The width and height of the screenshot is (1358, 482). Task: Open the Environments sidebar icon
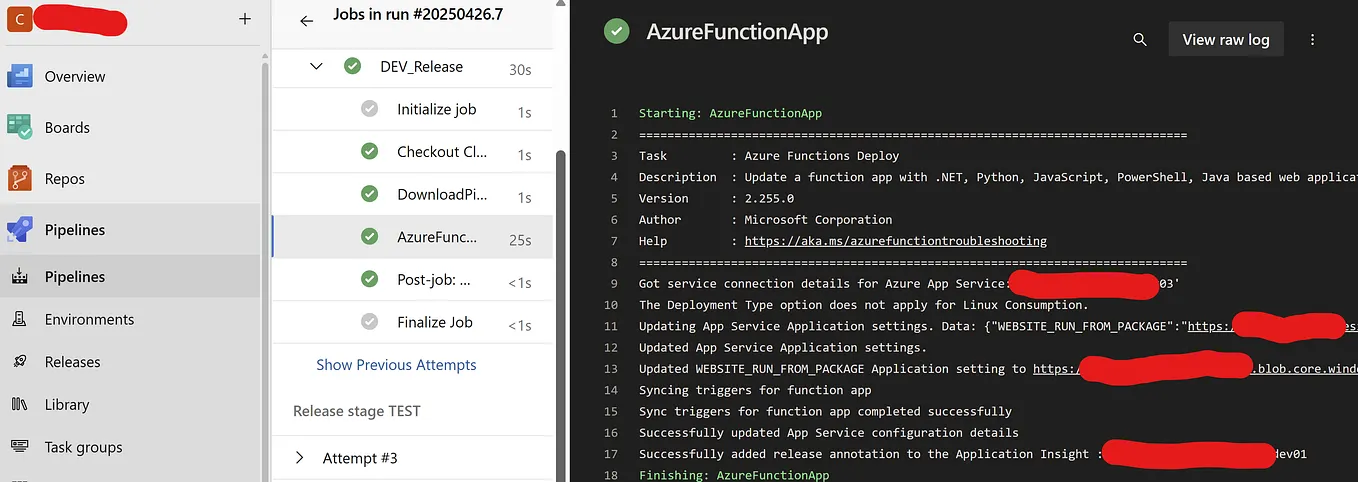20,320
